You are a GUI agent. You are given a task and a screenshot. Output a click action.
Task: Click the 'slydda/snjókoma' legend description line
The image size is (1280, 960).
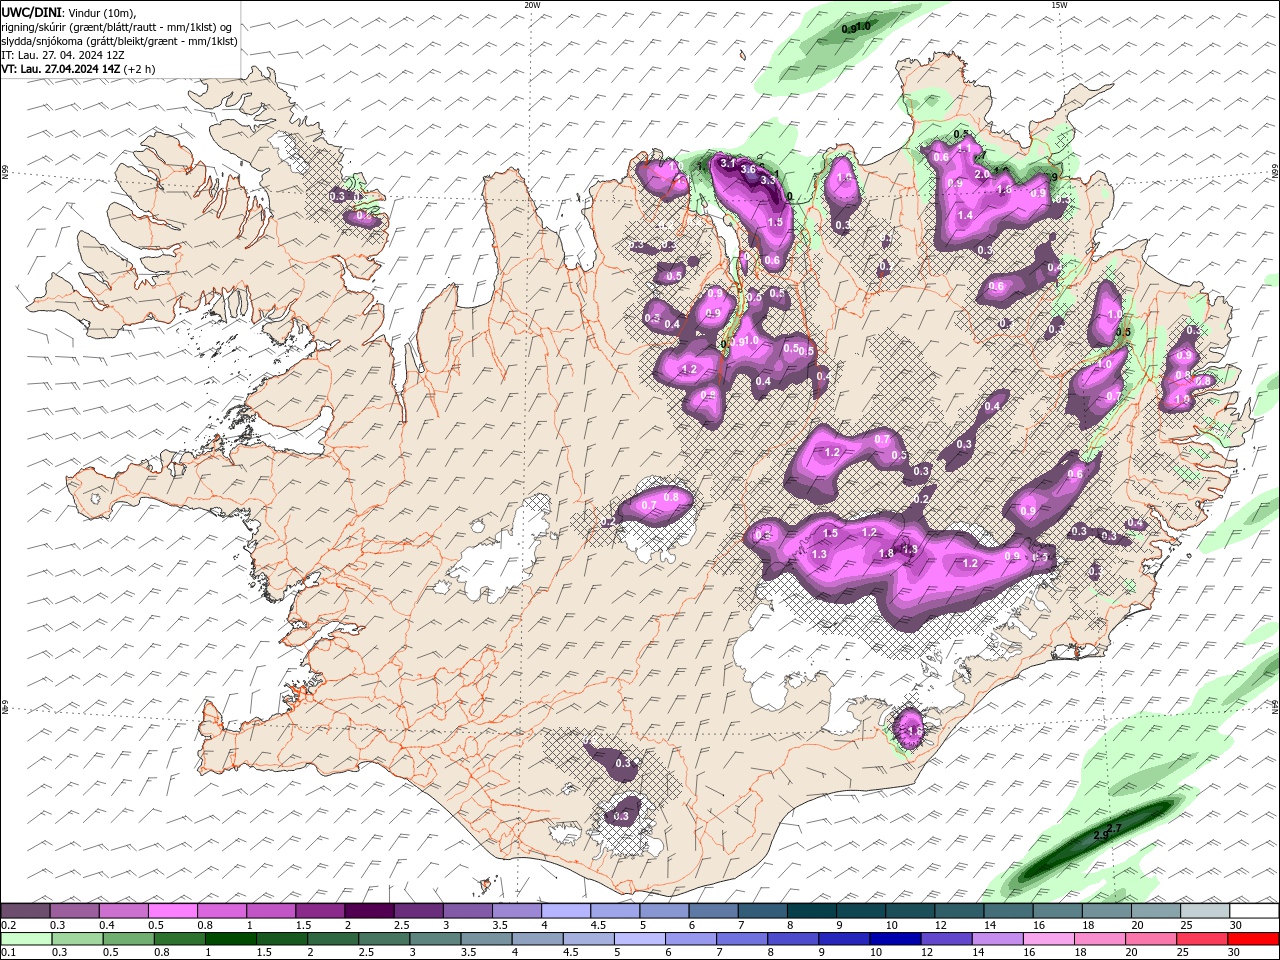(x=119, y=41)
